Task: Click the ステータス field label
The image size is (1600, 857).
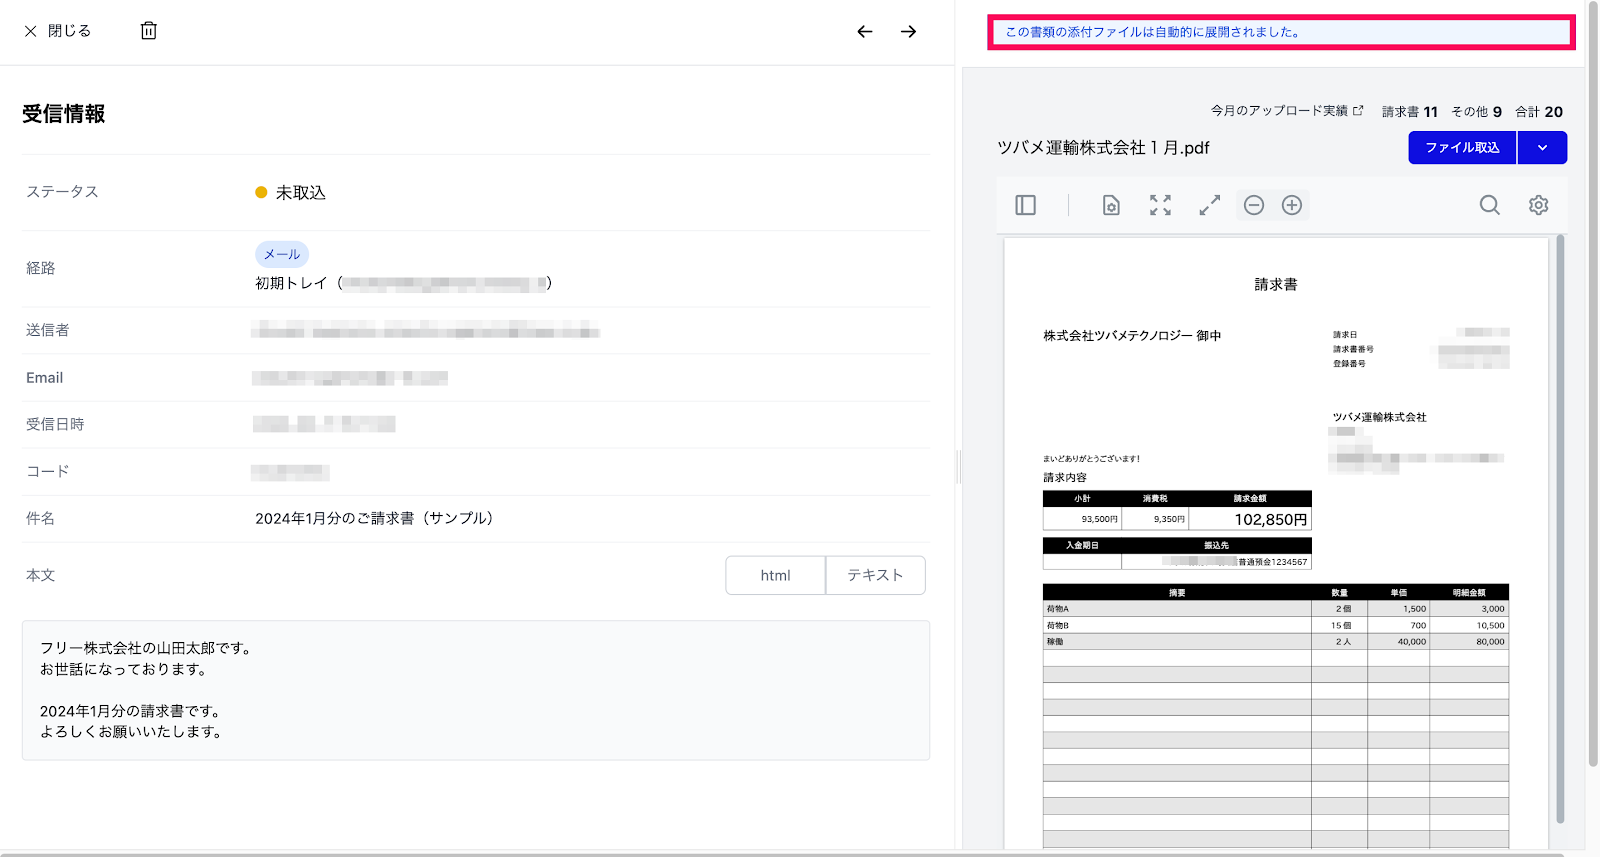Action: click(x=62, y=192)
